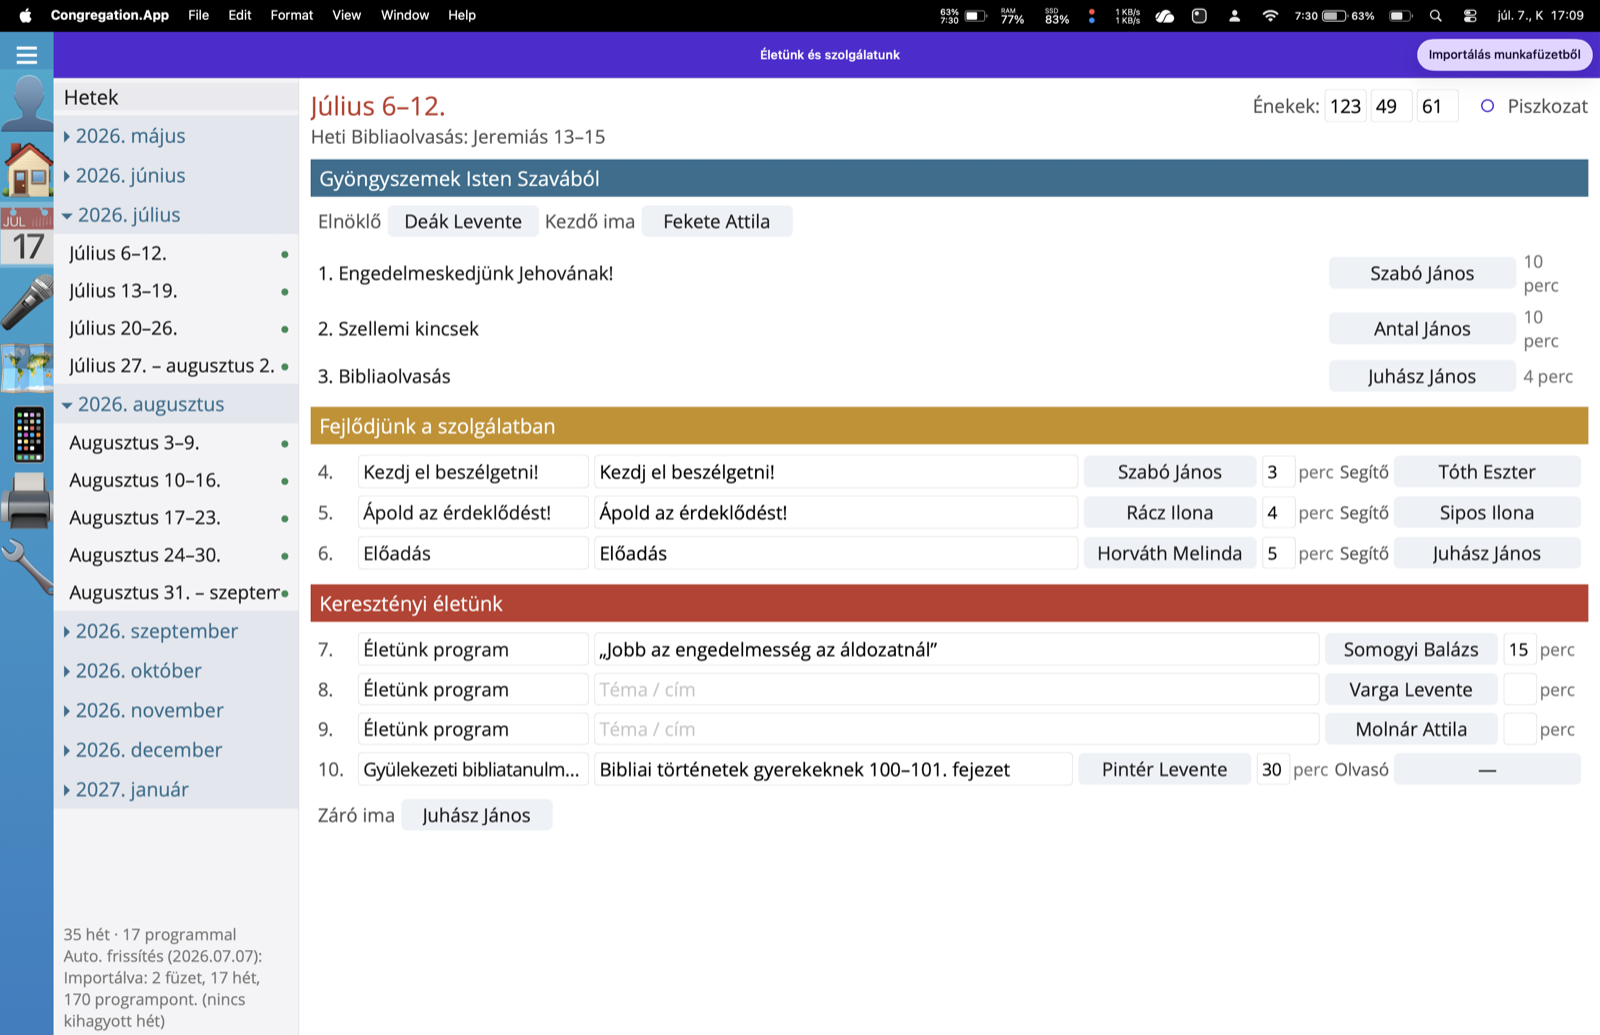Viewport: 1600px width, 1035px height.
Task: Select the calendar JUL 17 sidebar icon
Action: [27, 235]
